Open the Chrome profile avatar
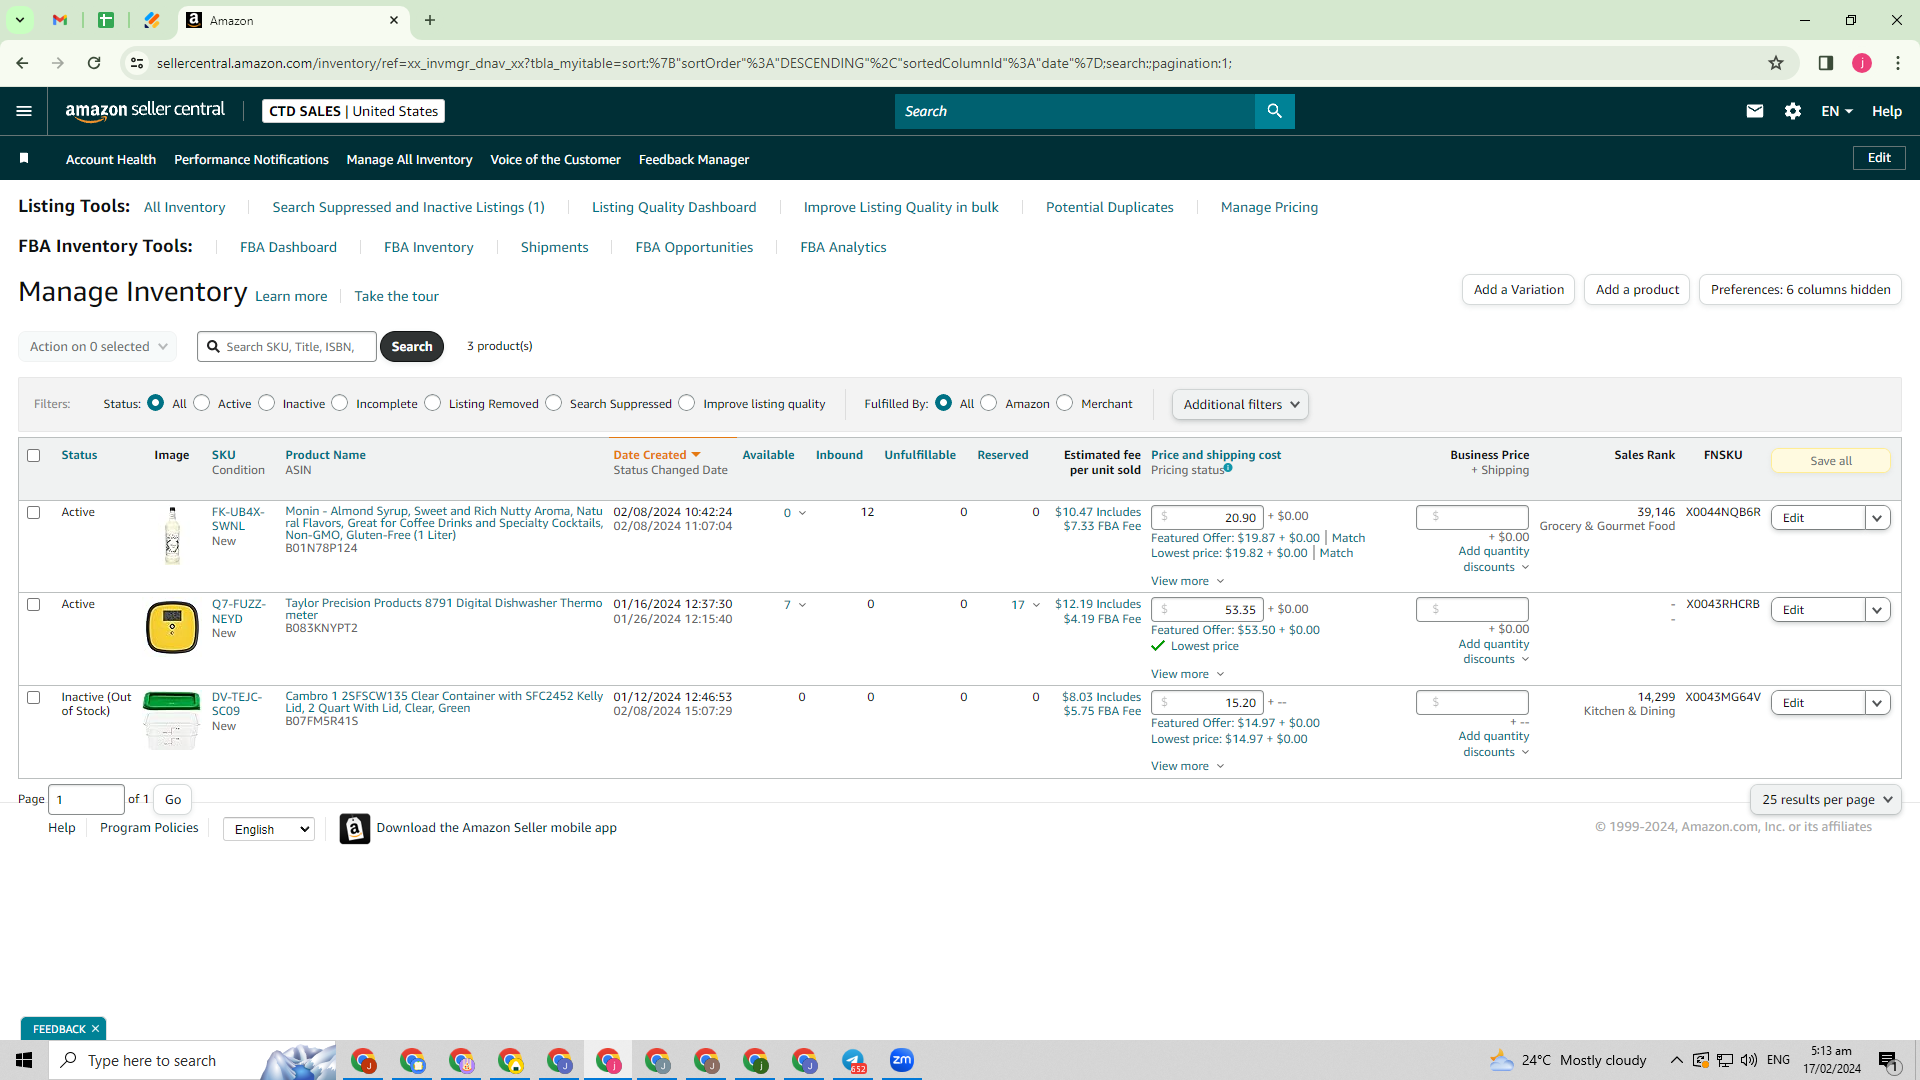 coord(1862,63)
